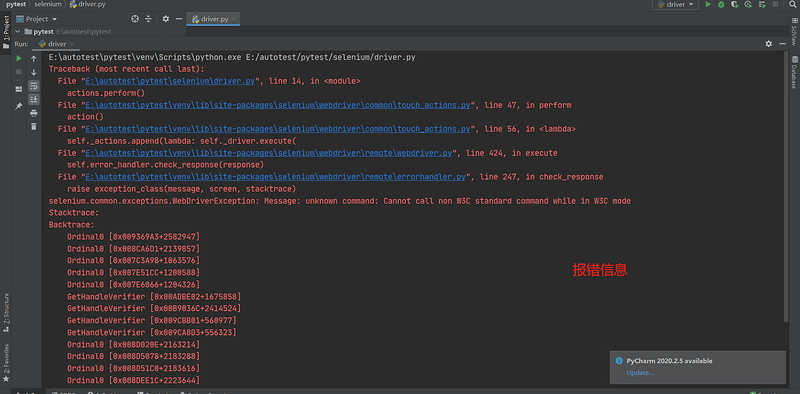The image size is (800, 394).
Task: Click the console vertical scrollbar
Action: (786, 187)
